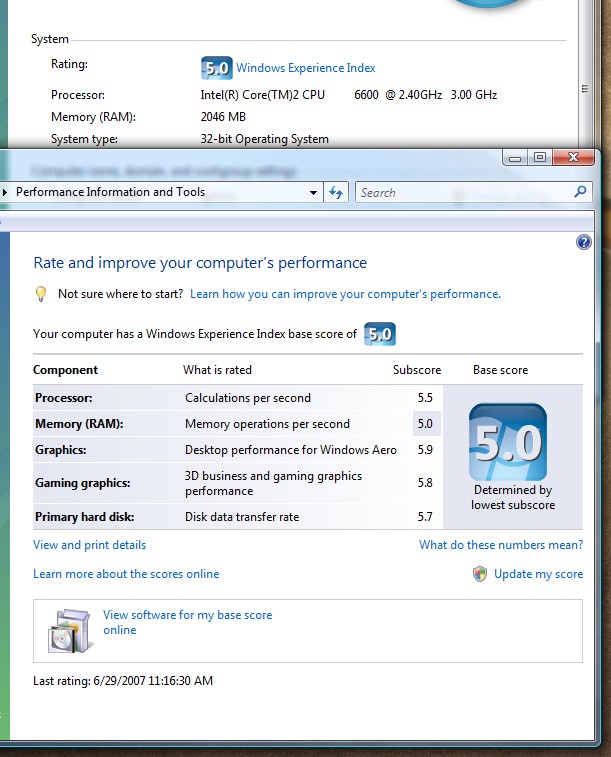Click 32-bit Operating System text in System window
Viewport: 611px width, 757px height.
264,139
